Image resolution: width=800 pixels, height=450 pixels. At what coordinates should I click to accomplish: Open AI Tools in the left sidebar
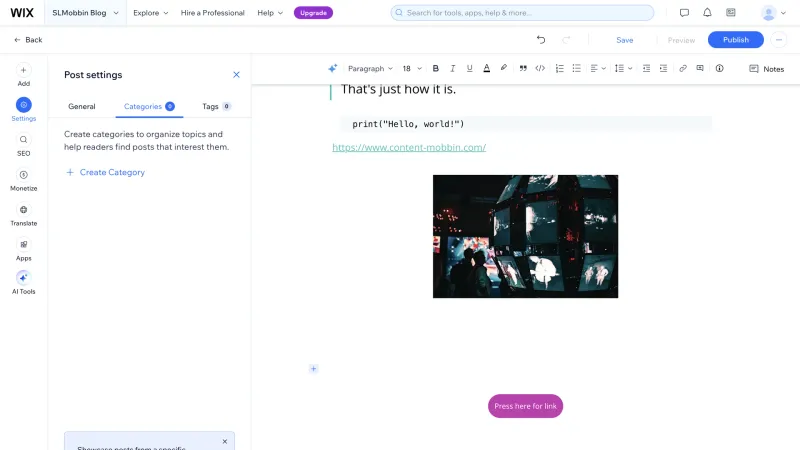pos(23,283)
